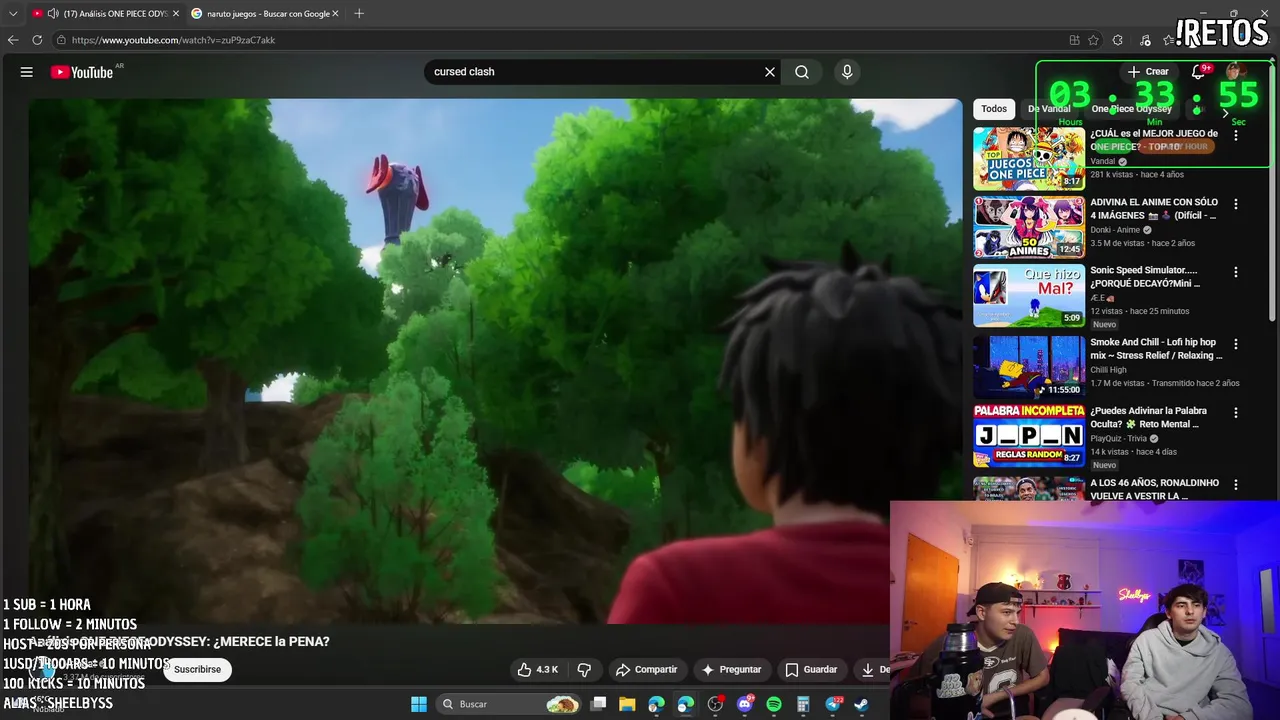Screen dimensions: 1280x720
Task: Open the YouTube guide hamburger menu
Action: click(x=27, y=72)
